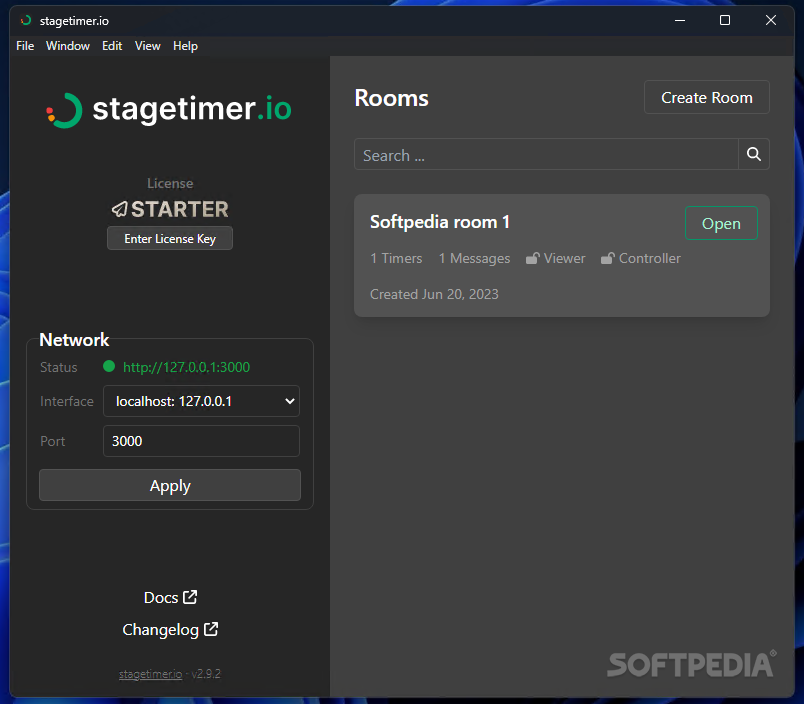Click the paper plane license icon

119,209
